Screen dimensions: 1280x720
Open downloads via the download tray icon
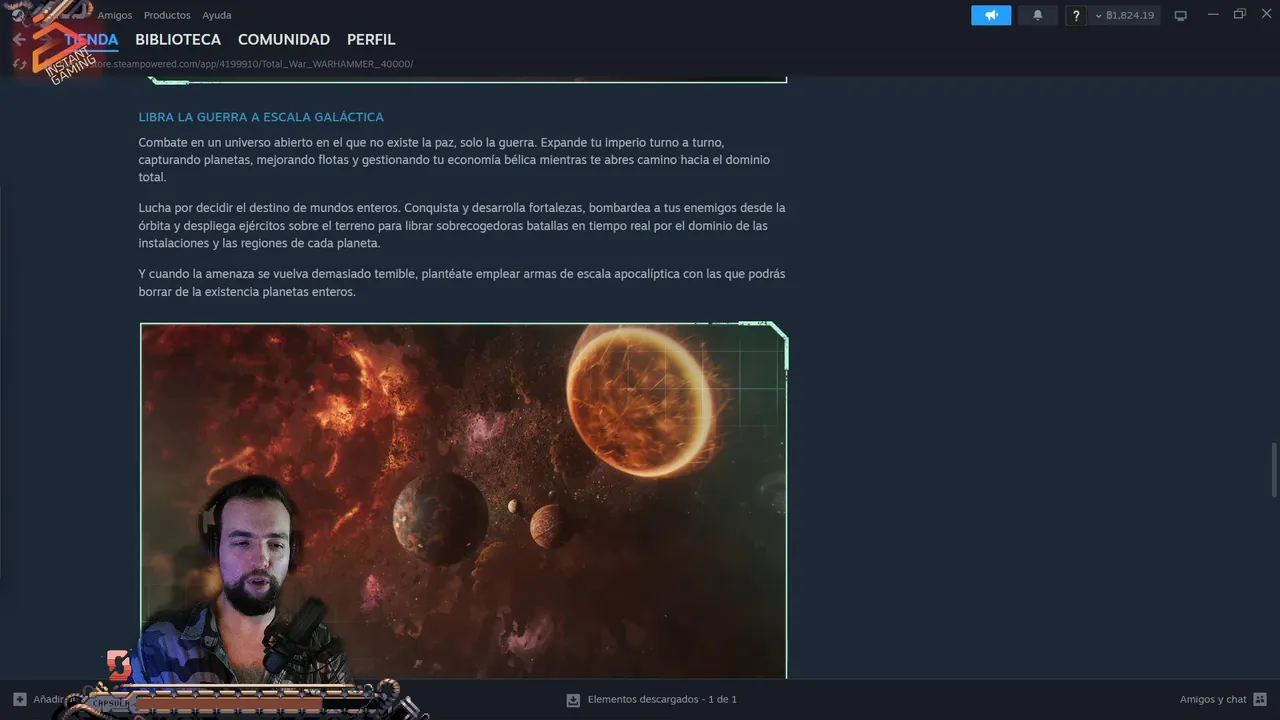(573, 699)
